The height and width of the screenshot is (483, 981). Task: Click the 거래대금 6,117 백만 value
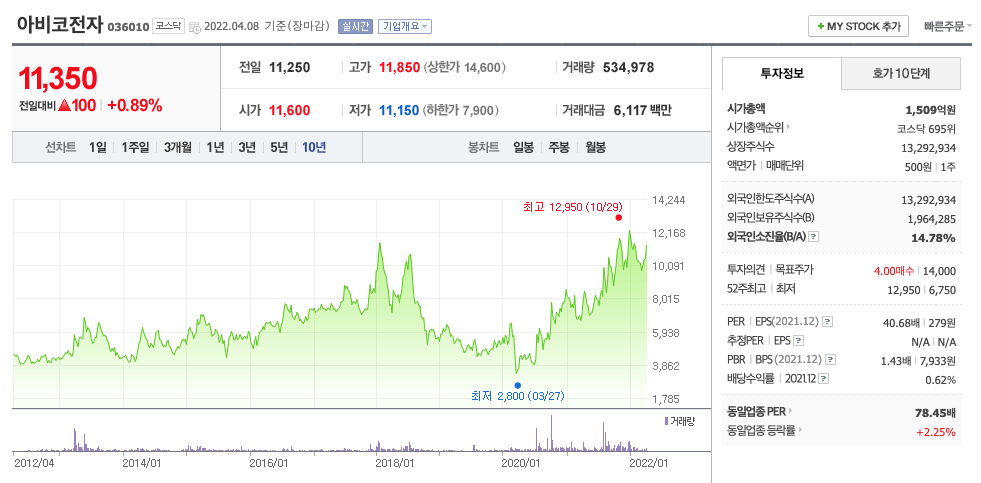[x=643, y=111]
